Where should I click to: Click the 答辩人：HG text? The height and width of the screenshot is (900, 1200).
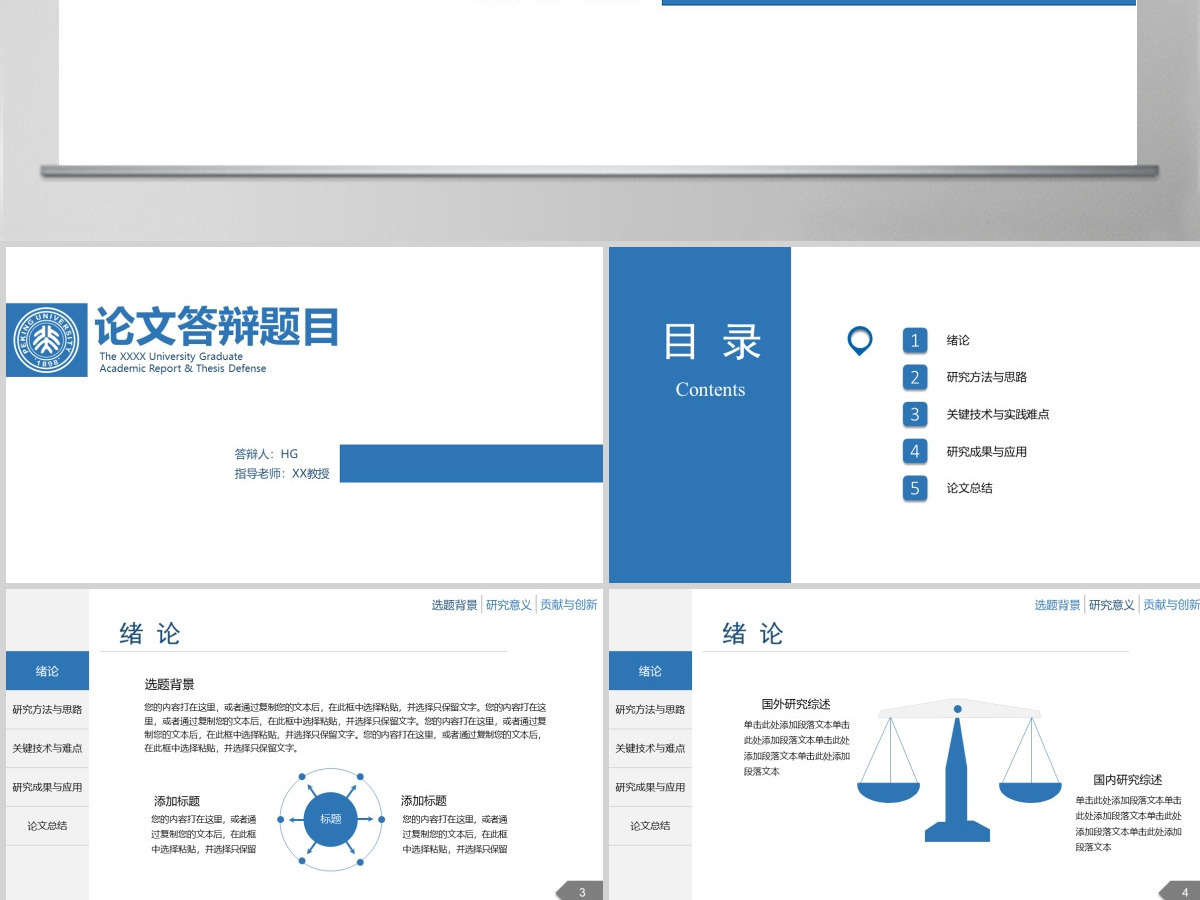pyautogui.click(x=266, y=454)
